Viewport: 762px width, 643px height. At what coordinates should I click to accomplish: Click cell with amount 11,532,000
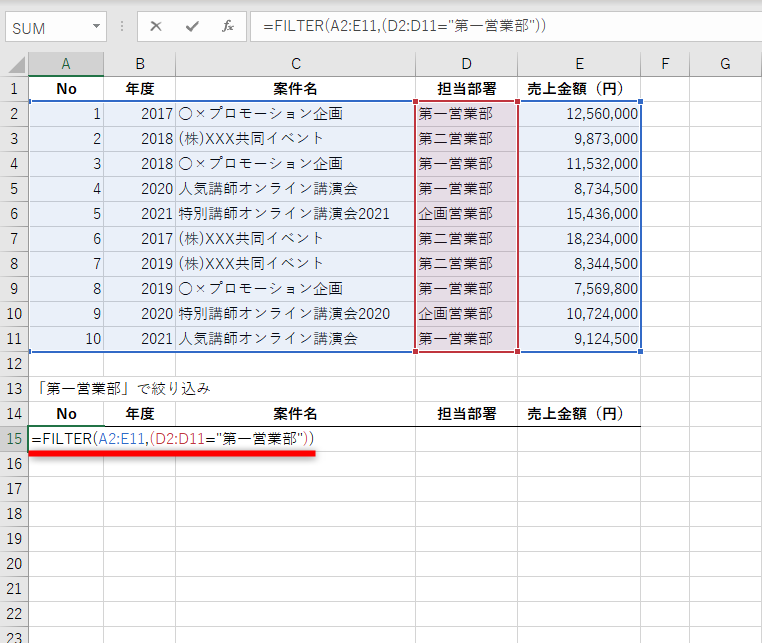tap(579, 164)
